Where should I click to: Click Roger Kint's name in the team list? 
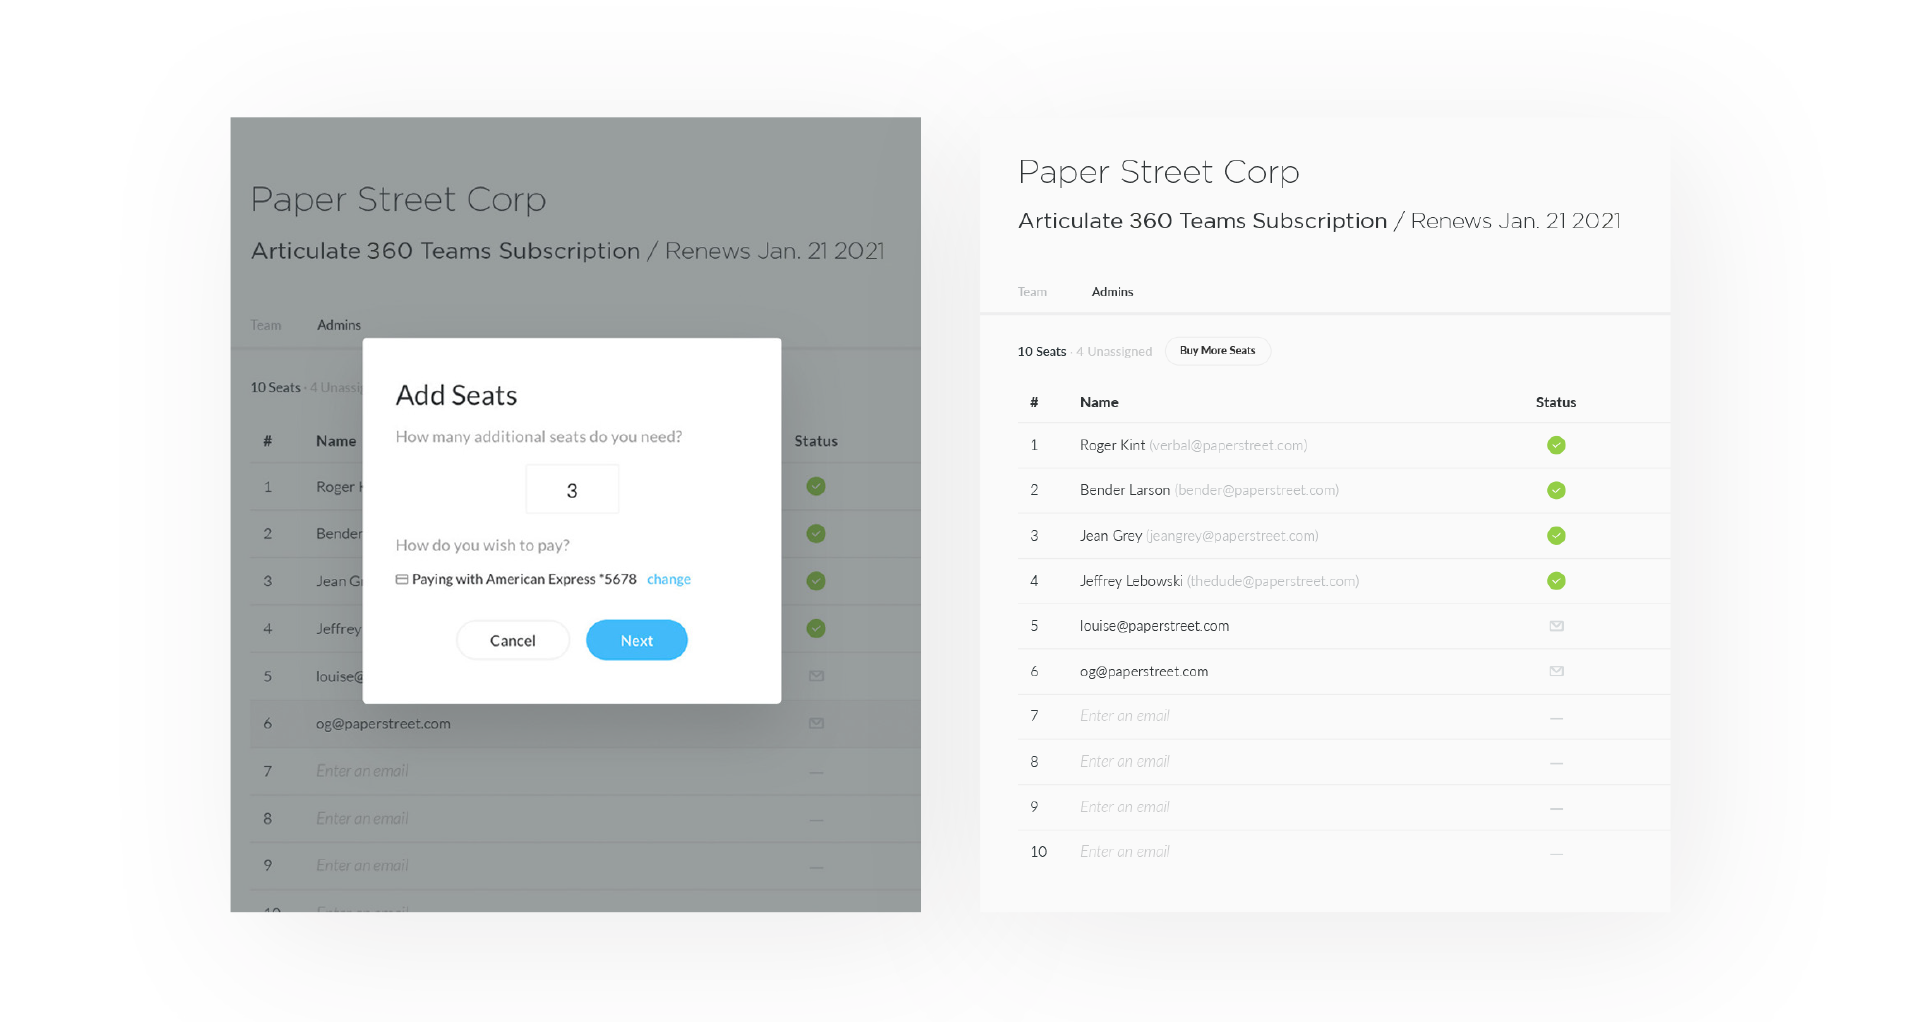[x=1112, y=445]
